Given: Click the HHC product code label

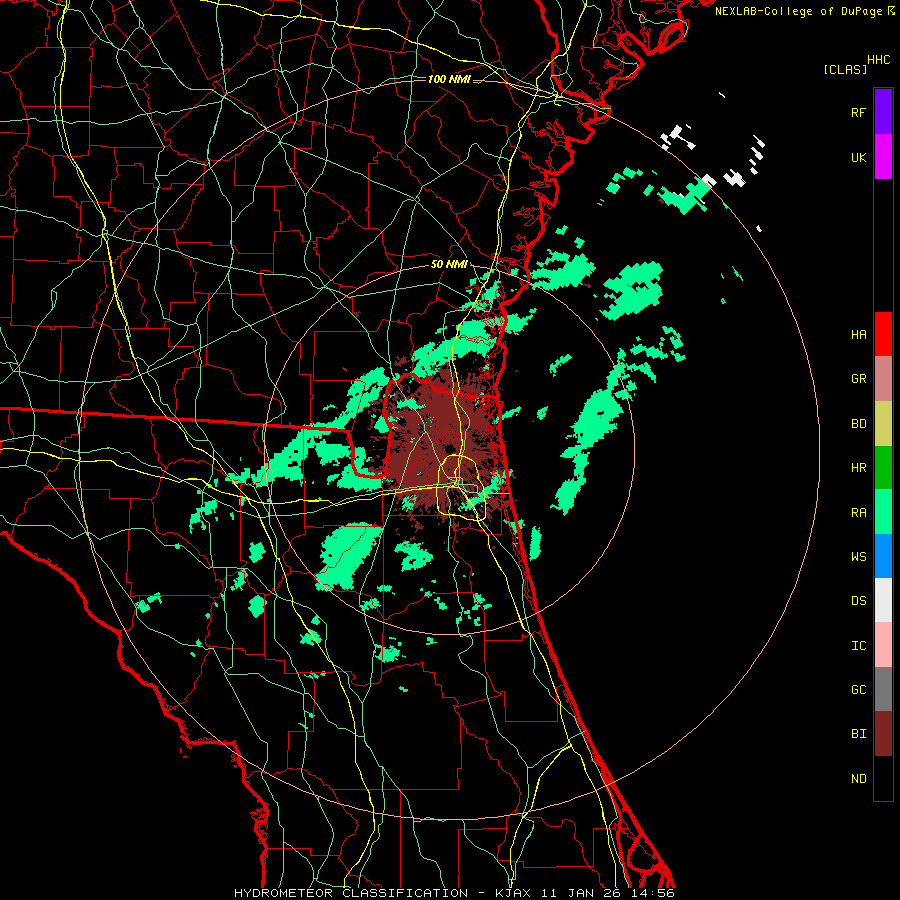Looking at the screenshot, I should pos(878,60).
